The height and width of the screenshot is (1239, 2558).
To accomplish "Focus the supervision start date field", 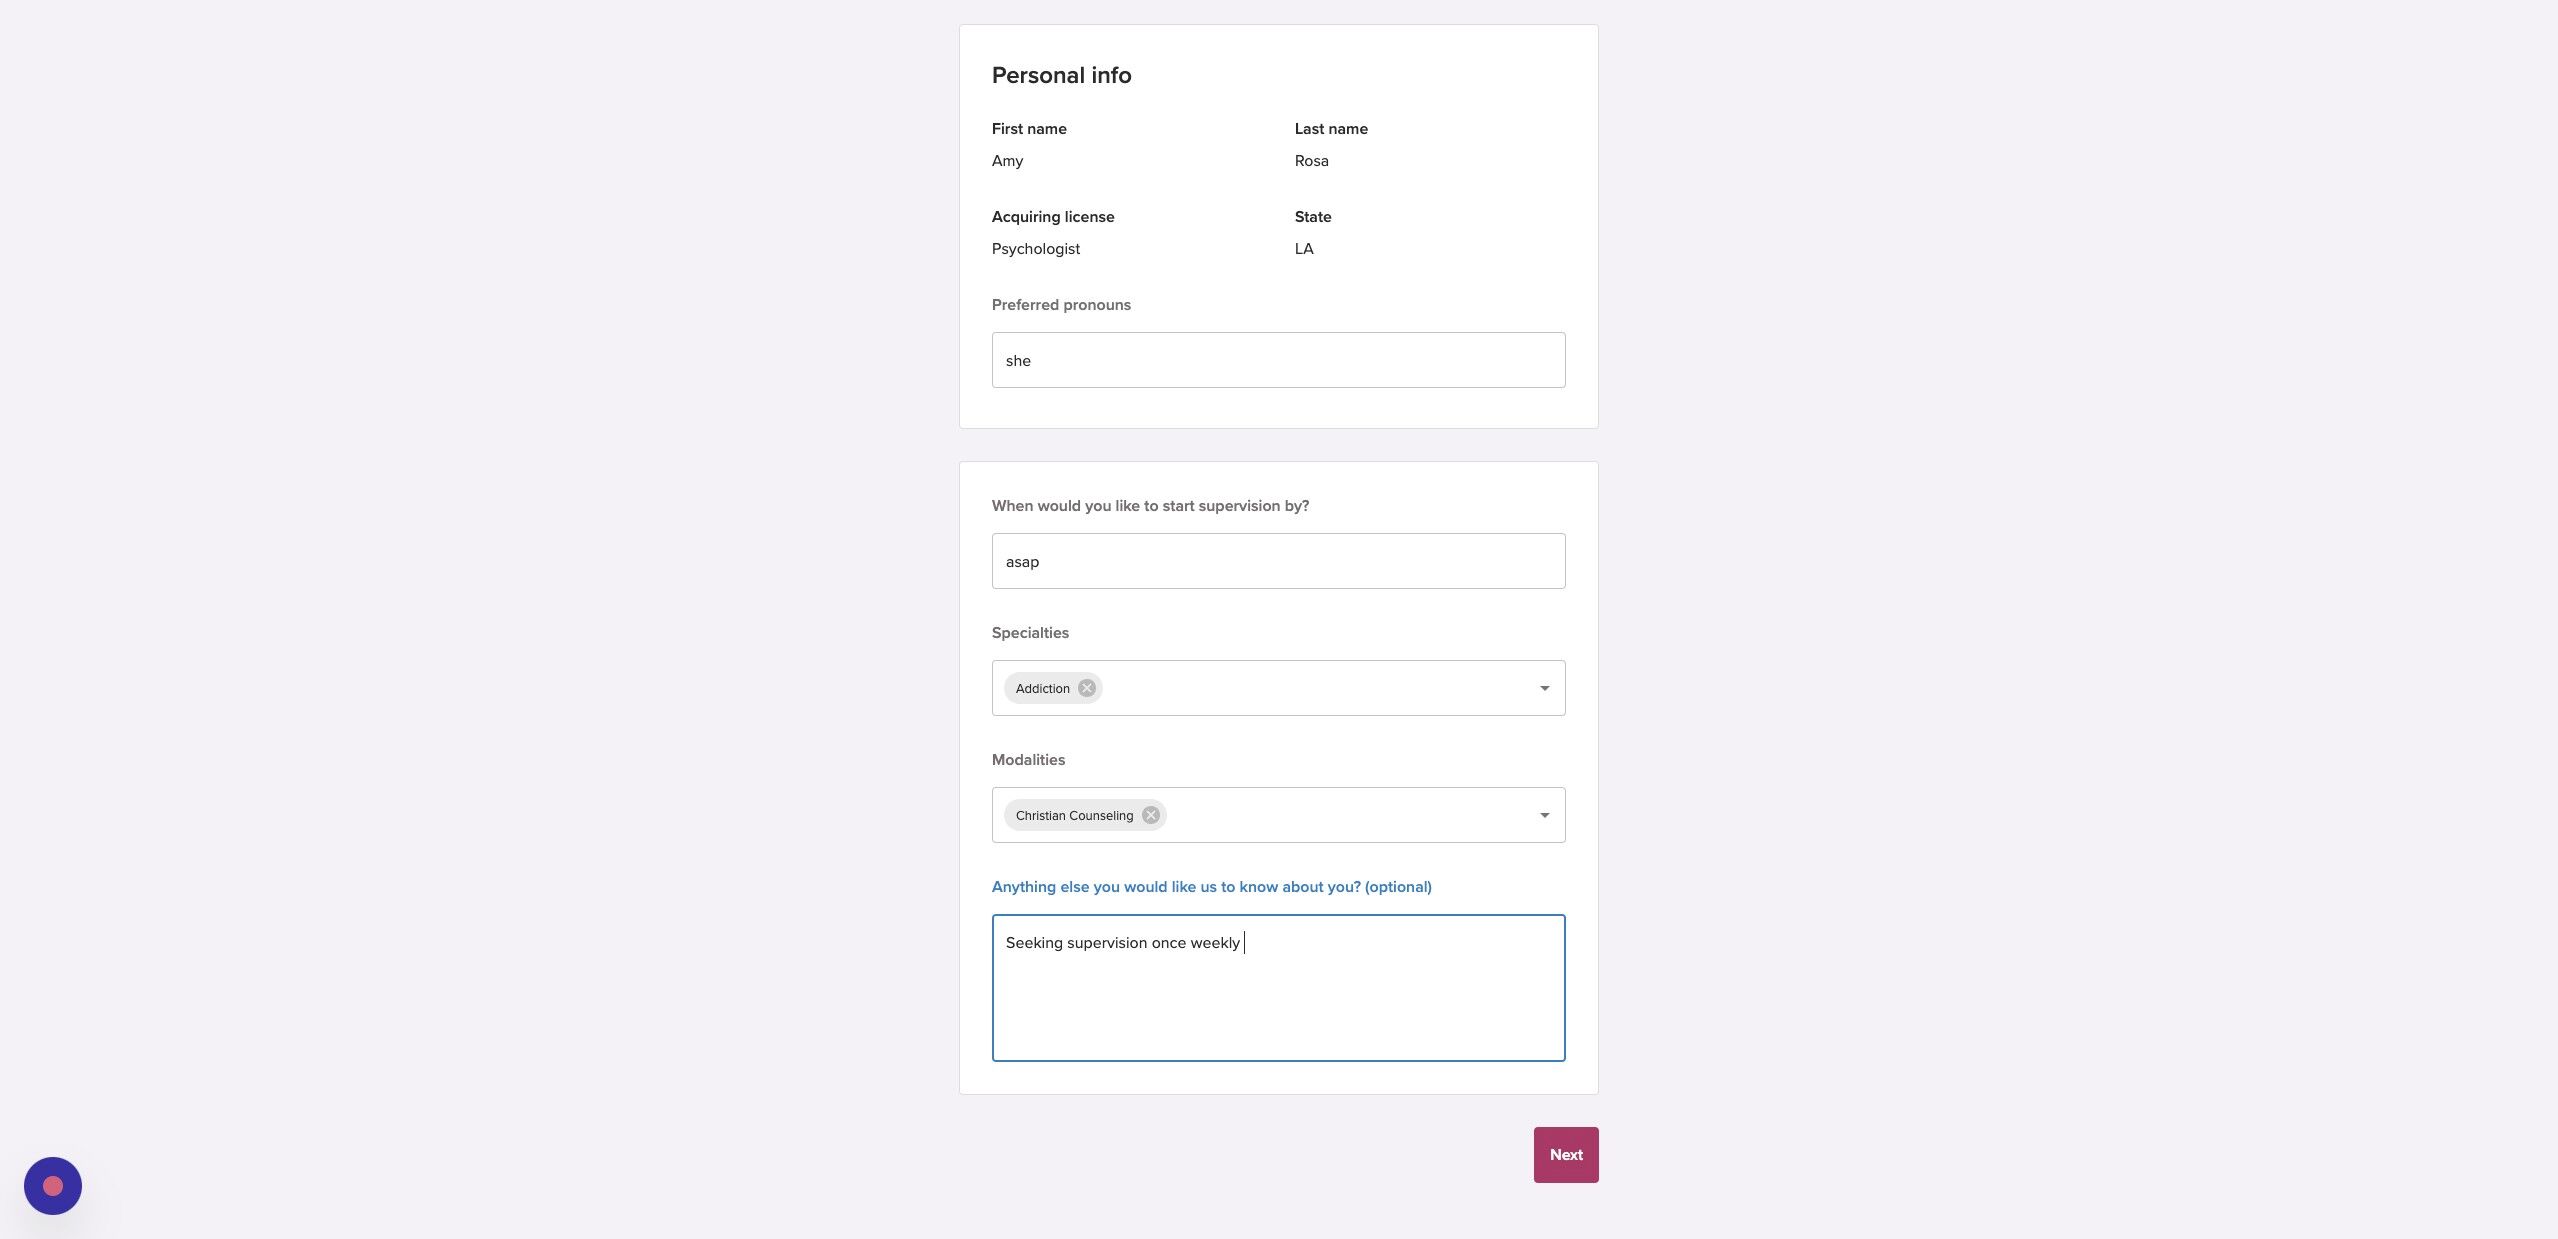I will pos(1278,561).
